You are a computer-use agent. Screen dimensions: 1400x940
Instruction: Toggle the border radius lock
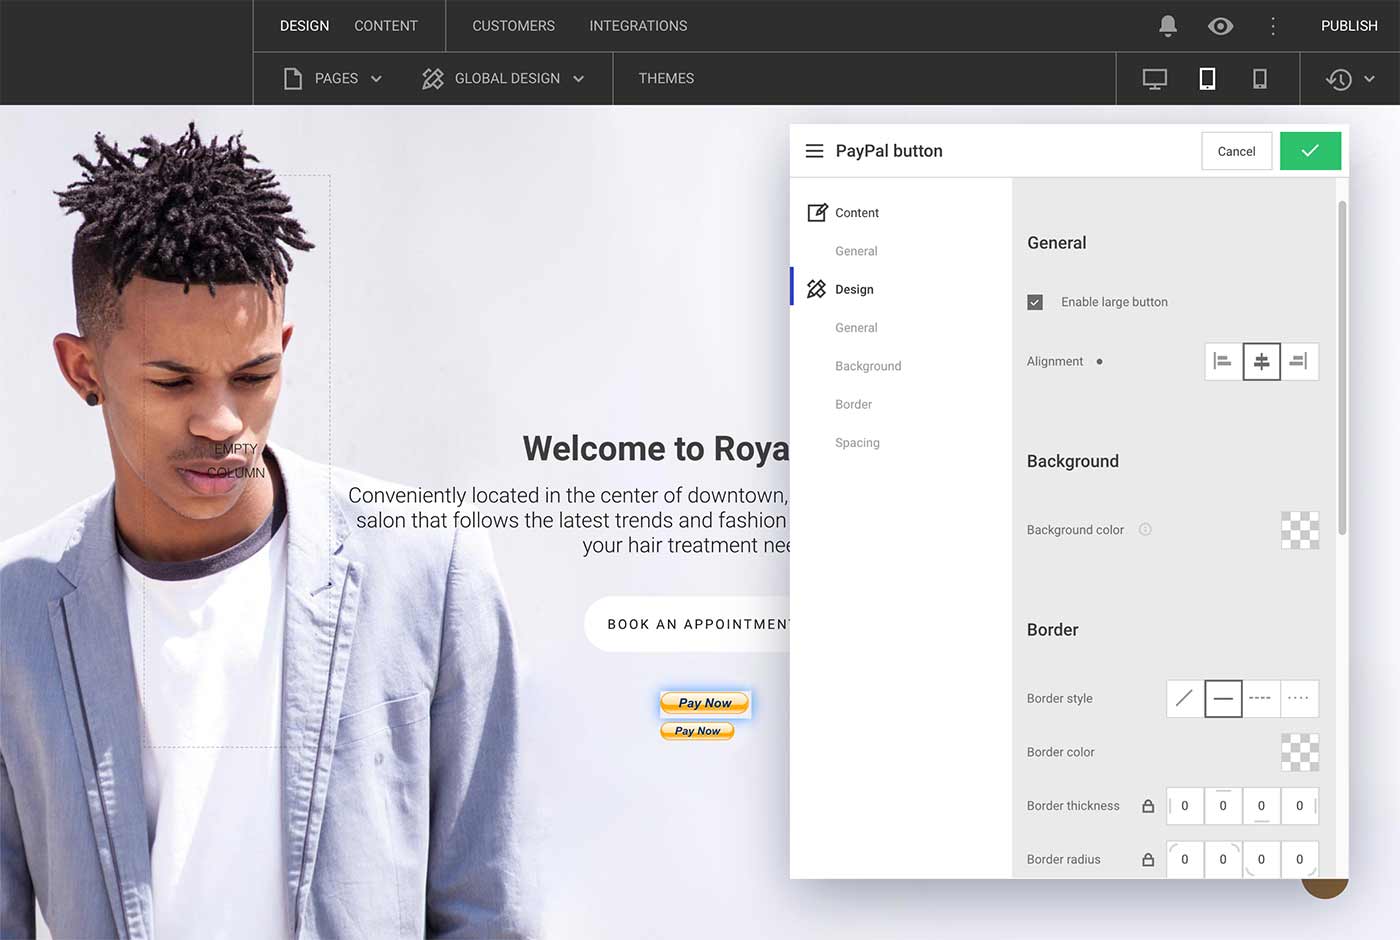1148,860
